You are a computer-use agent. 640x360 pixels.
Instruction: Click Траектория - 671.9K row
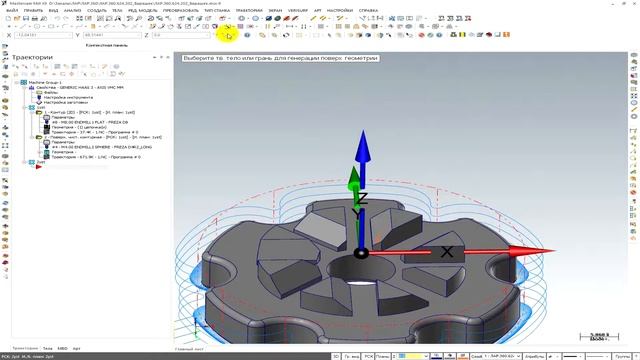(96, 157)
